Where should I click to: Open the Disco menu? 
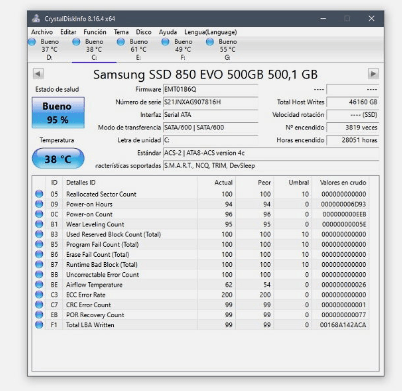(x=143, y=32)
